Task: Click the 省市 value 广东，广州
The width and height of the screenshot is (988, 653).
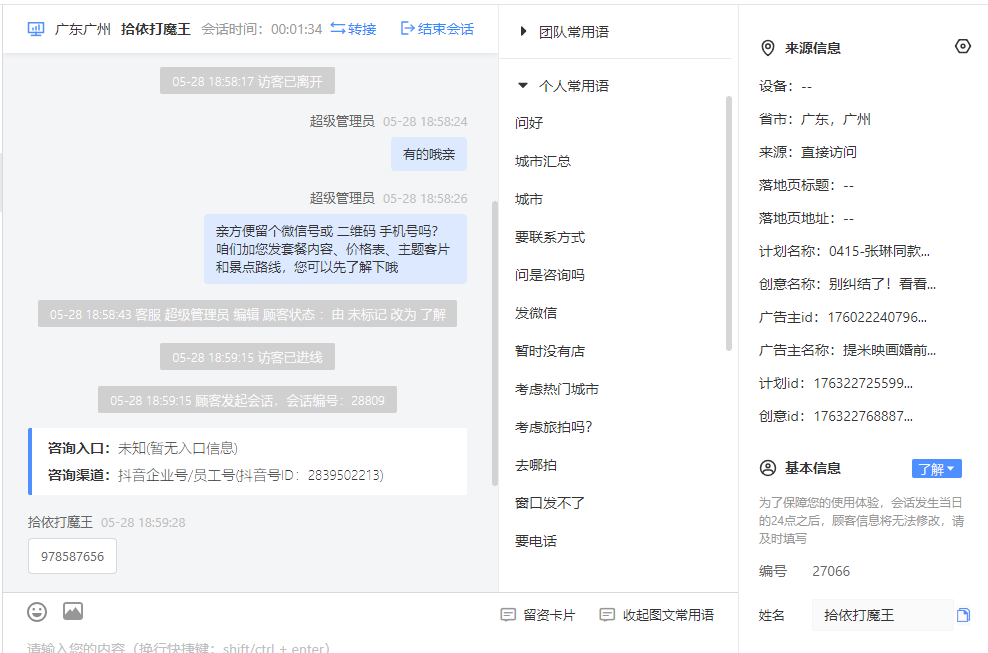Action: pos(836,119)
